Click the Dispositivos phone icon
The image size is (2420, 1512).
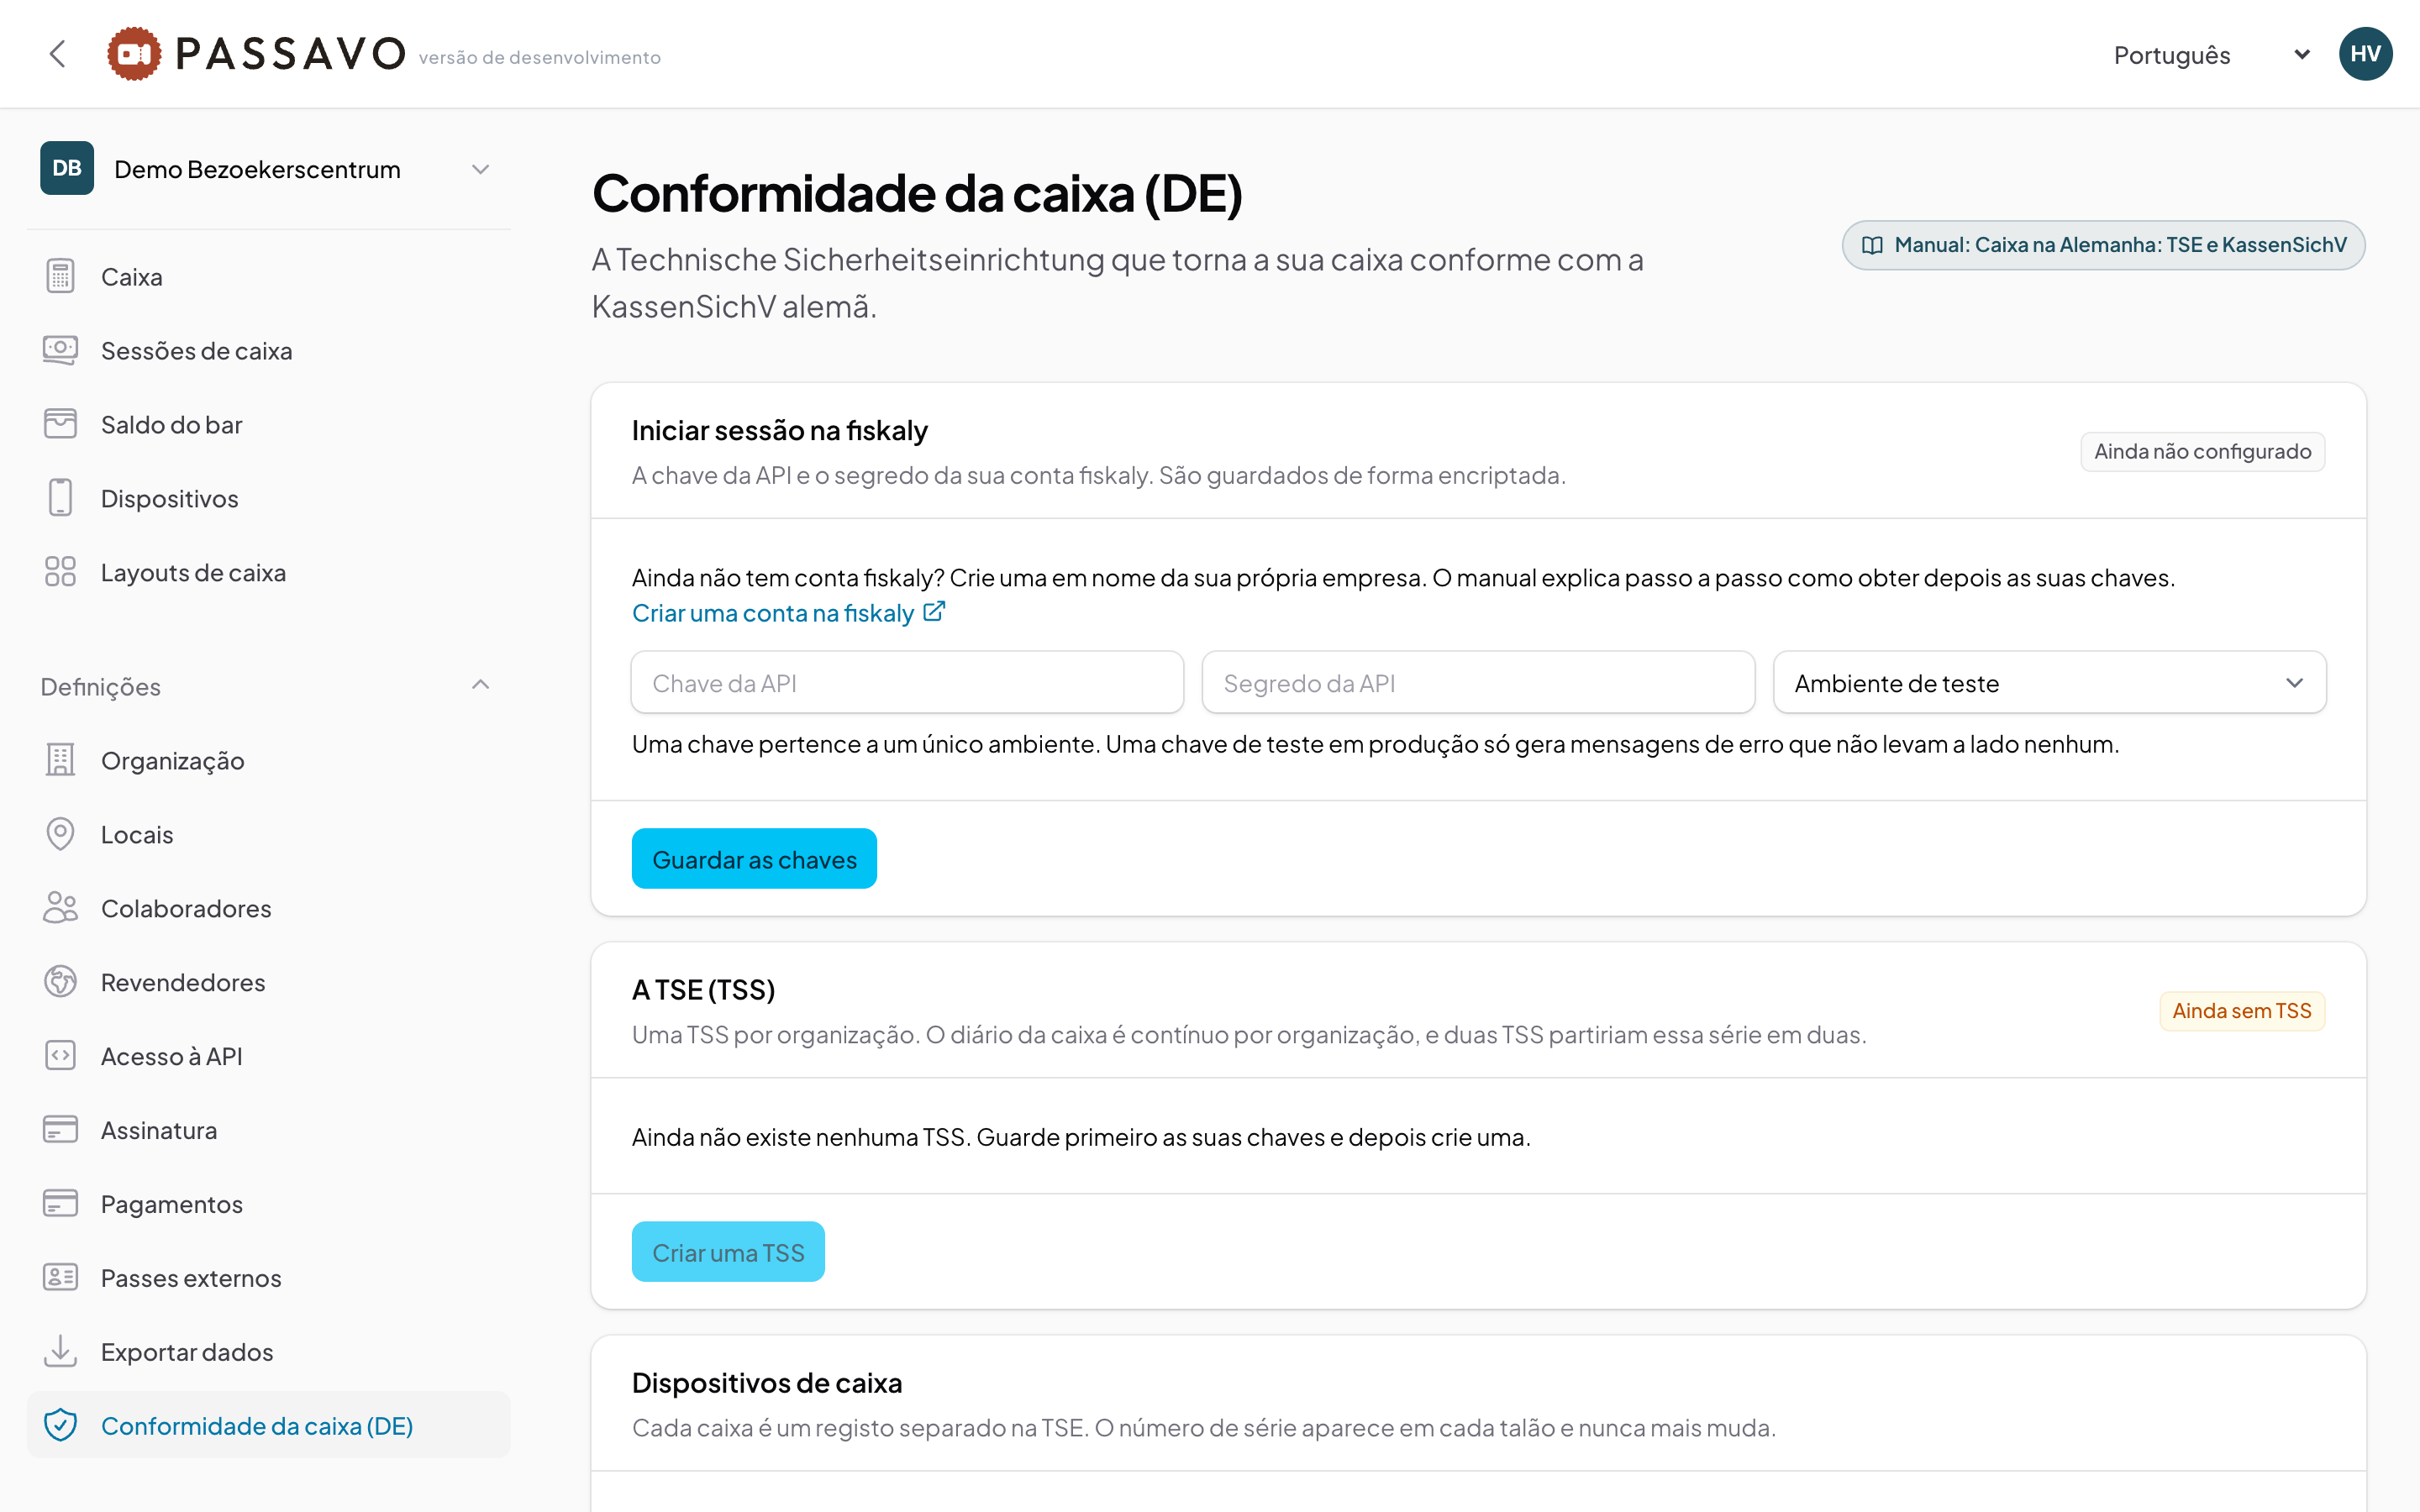tap(60, 498)
